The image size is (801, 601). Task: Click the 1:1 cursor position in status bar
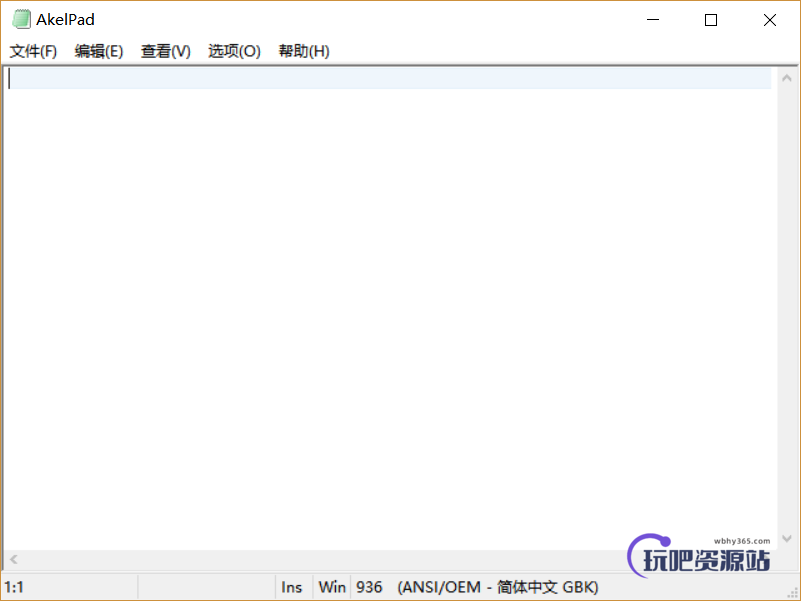click(x=14, y=587)
